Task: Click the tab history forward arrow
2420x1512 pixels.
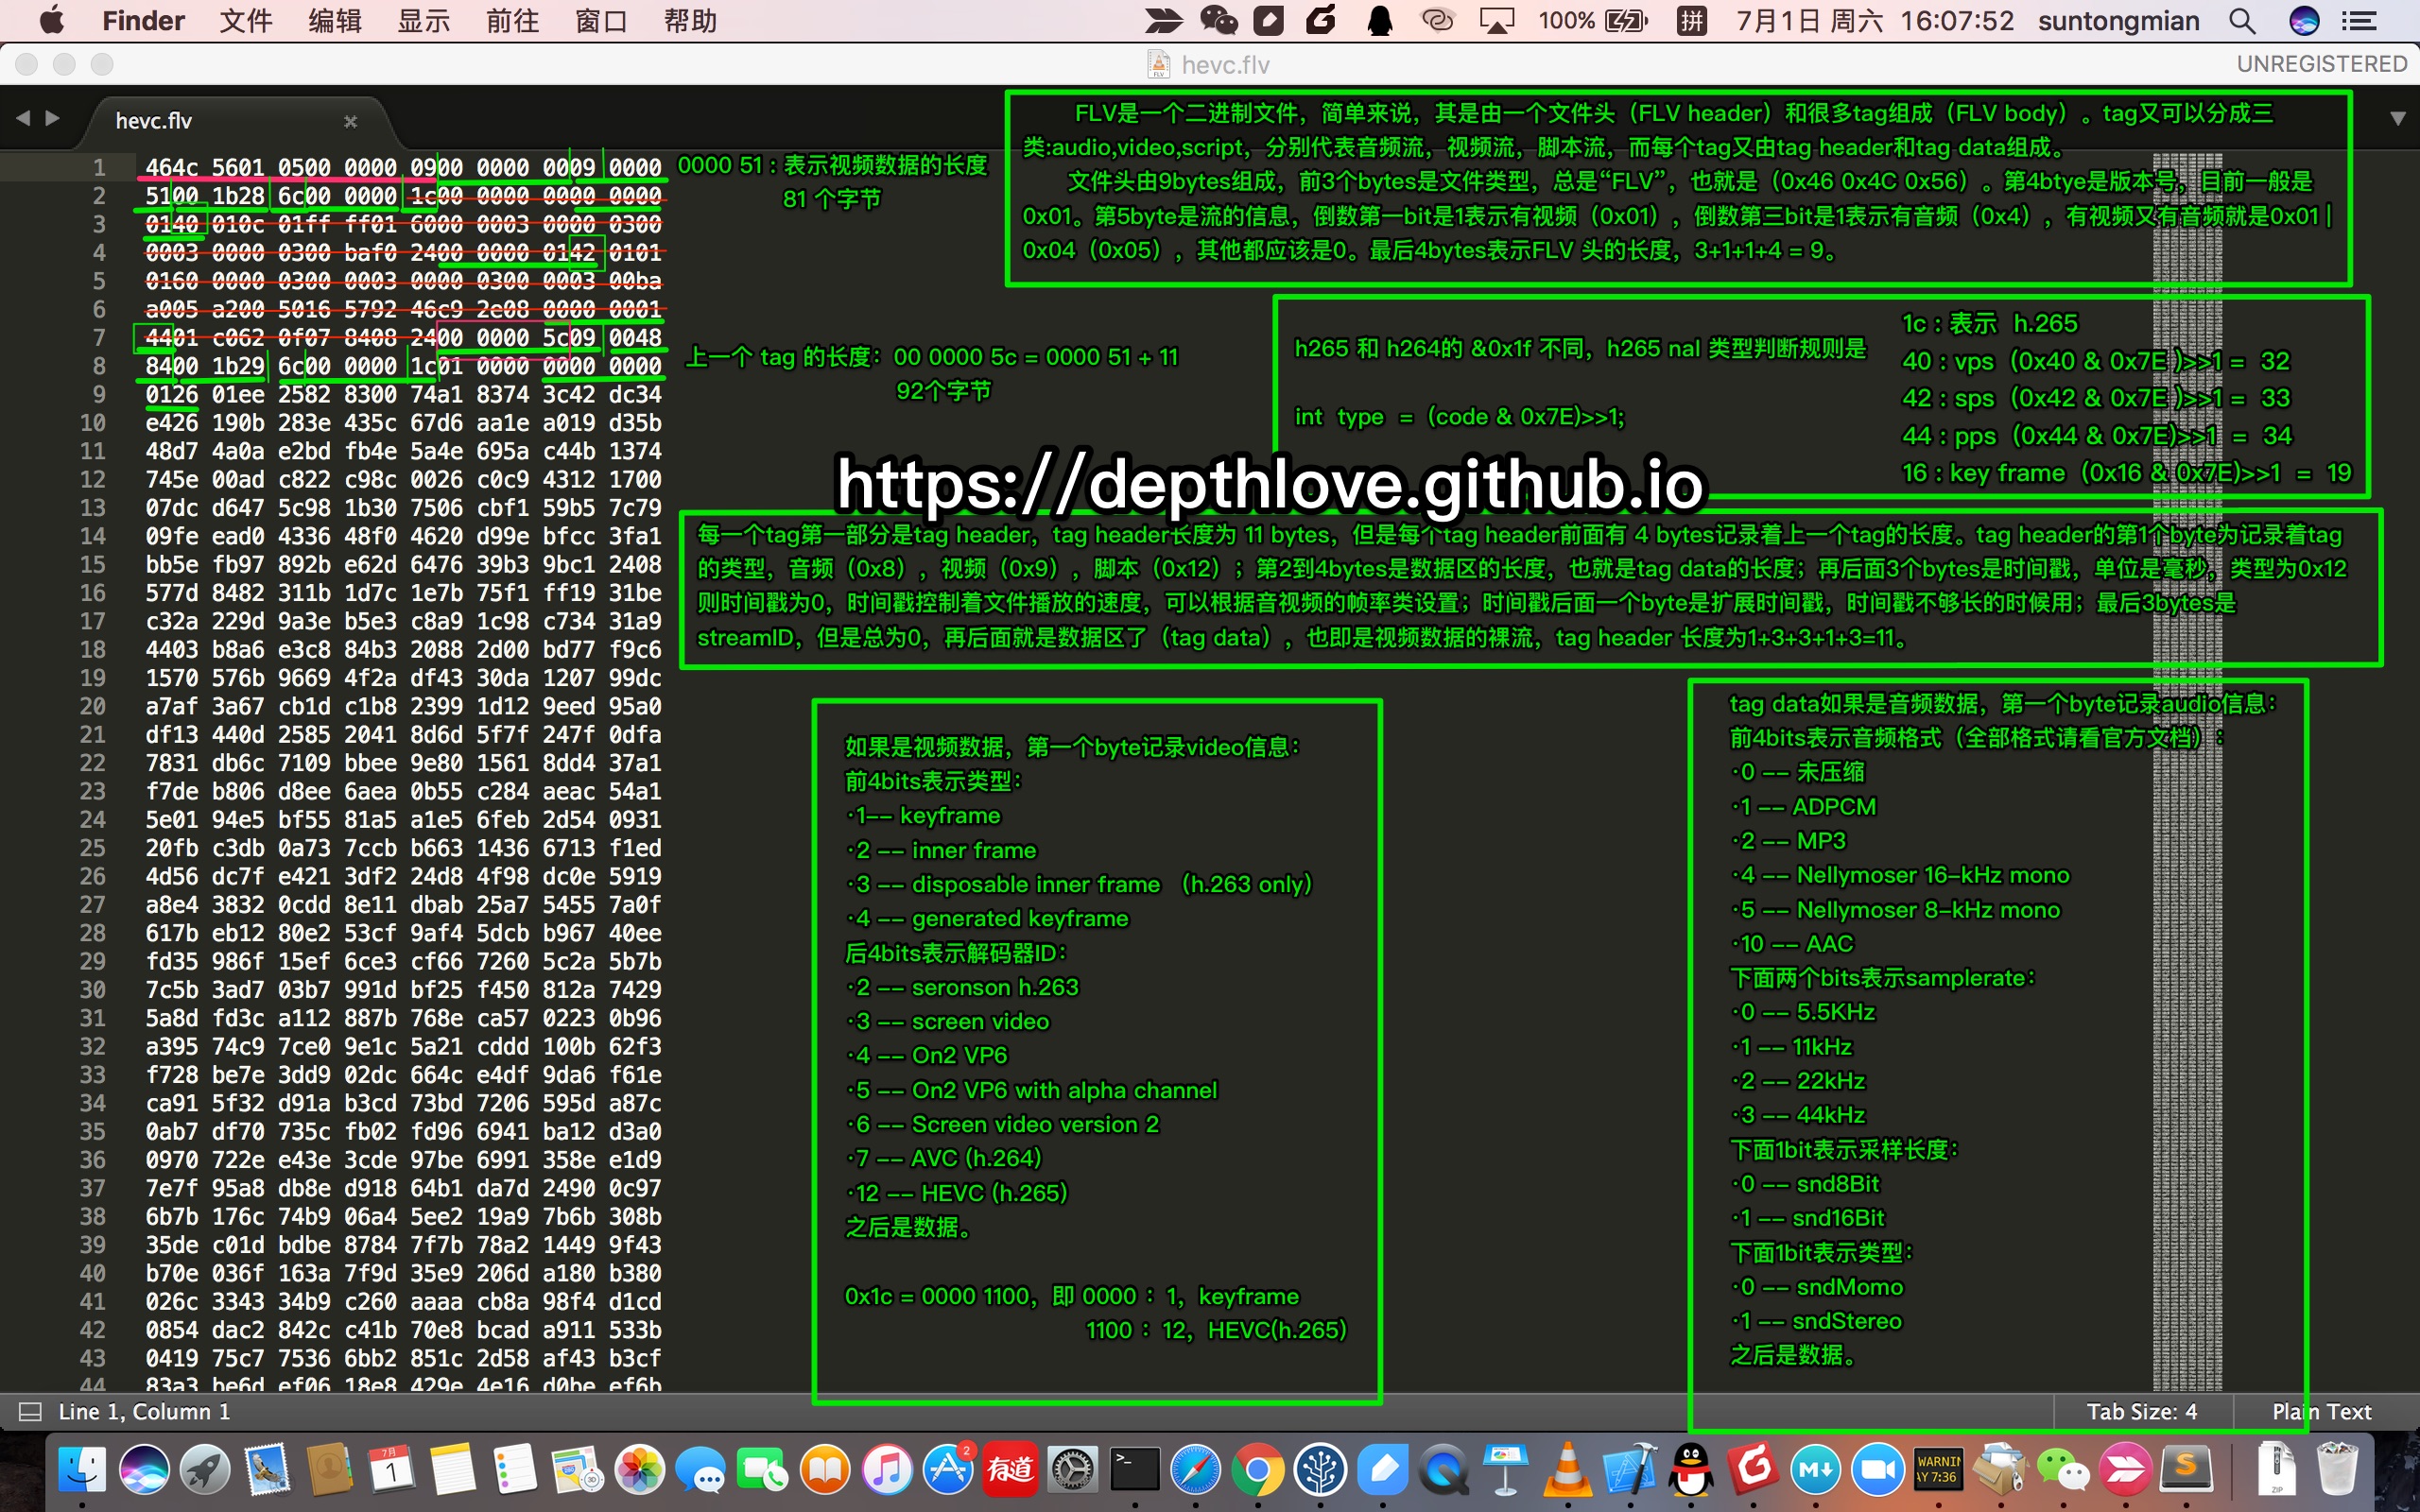Action: [x=53, y=118]
